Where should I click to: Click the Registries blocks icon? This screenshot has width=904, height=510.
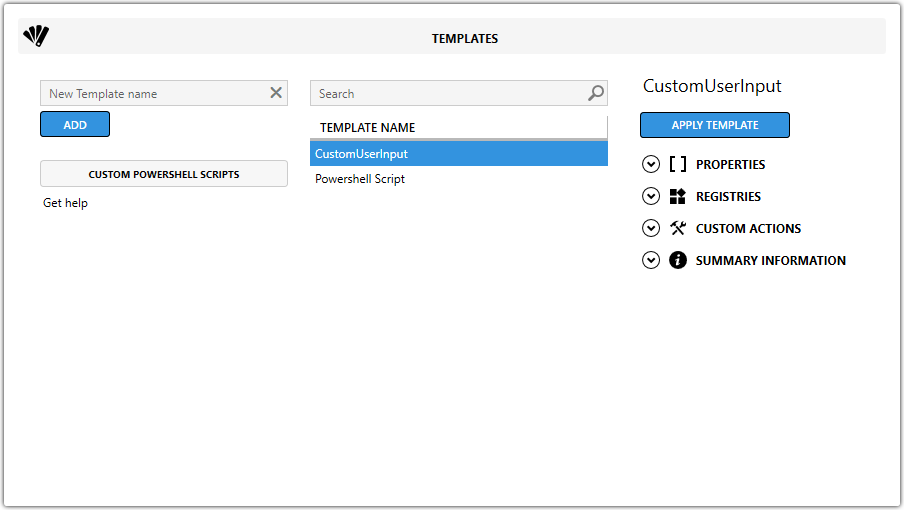(677, 197)
